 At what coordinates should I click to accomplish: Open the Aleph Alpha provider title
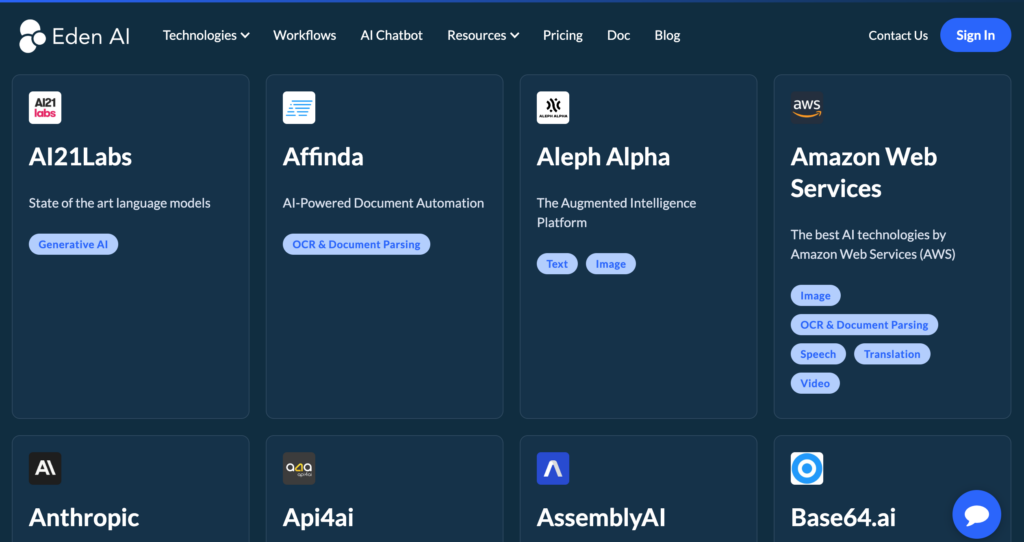pos(603,157)
